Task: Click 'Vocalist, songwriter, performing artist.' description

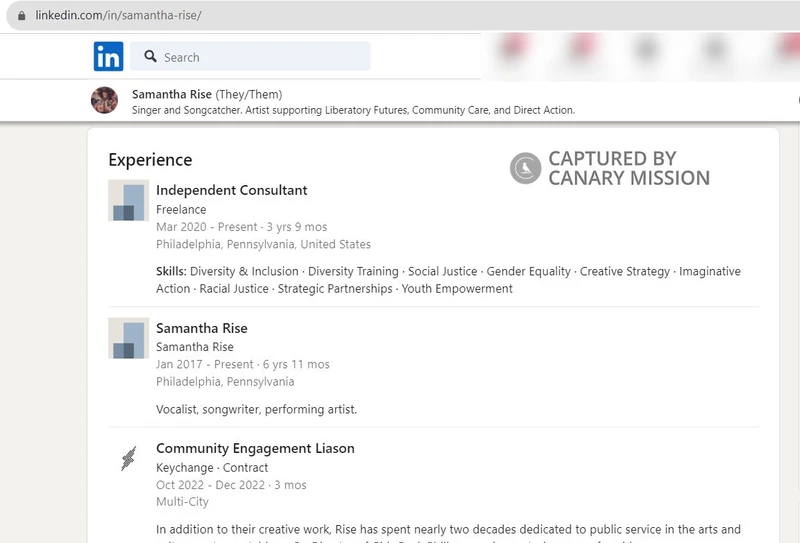Action: [x=257, y=409]
